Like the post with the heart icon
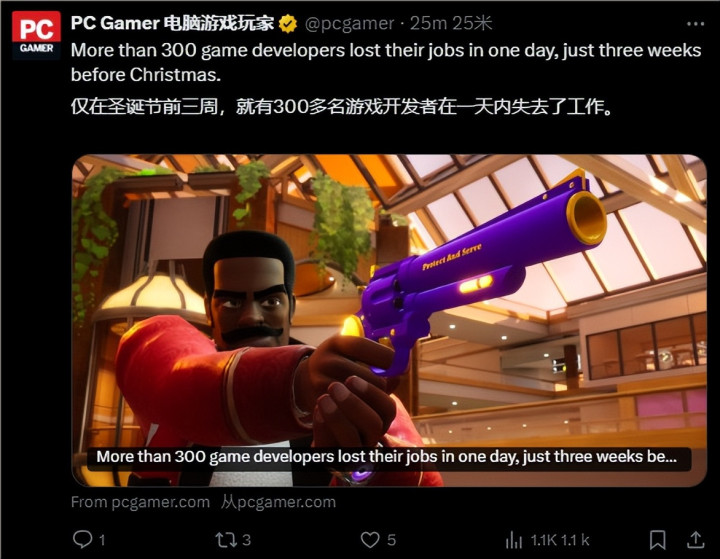The width and height of the screenshot is (720, 559). click(x=370, y=540)
